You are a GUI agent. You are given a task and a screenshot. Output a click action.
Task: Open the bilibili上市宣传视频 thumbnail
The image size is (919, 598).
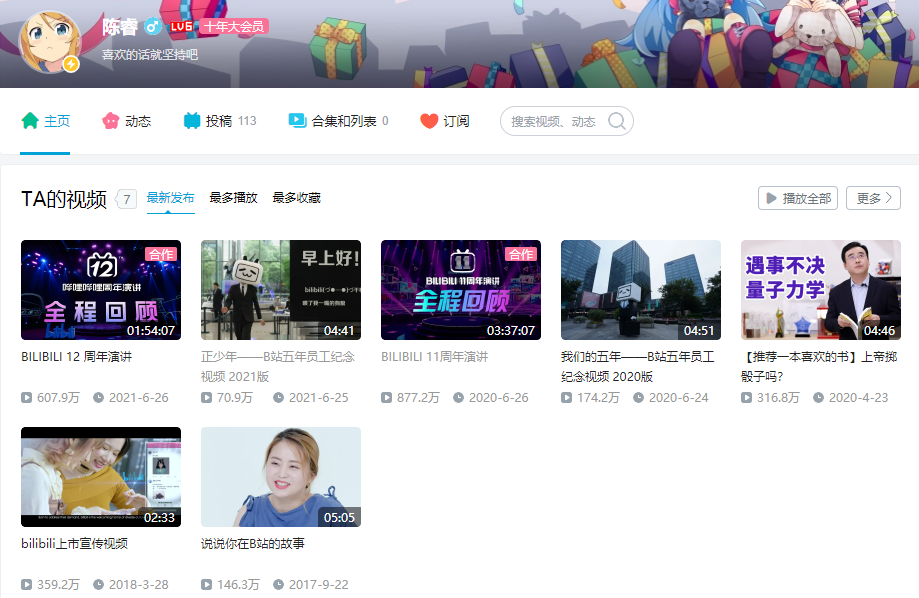(x=100, y=477)
